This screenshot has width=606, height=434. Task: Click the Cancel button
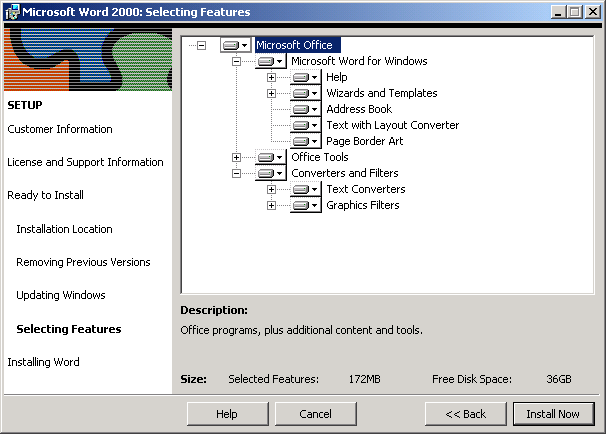point(315,414)
